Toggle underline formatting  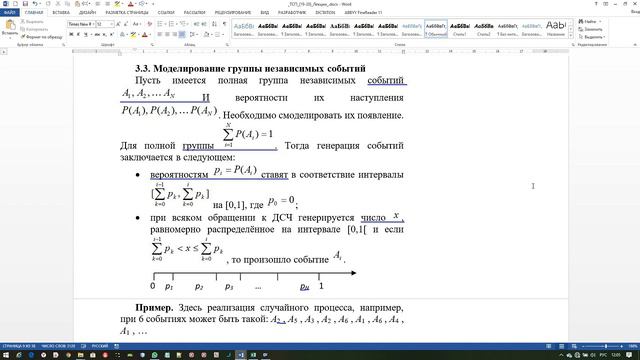coord(85,35)
